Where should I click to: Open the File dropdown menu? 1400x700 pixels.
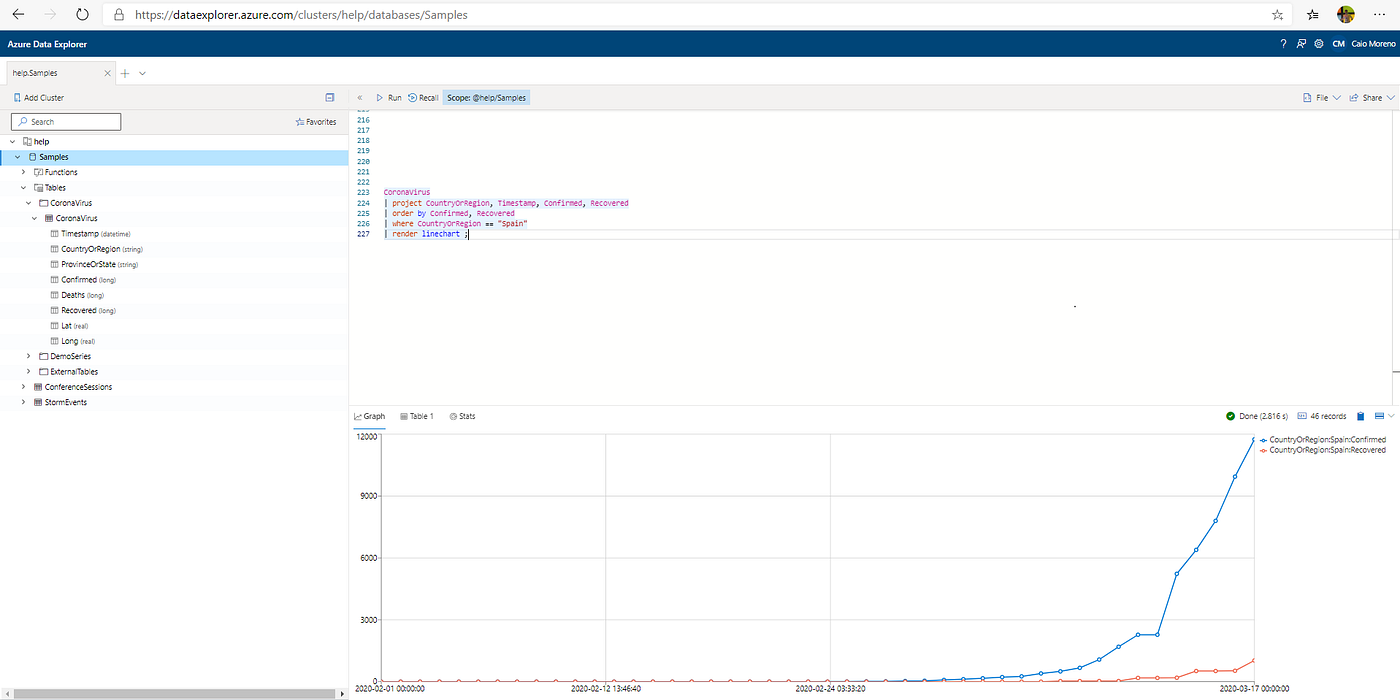(x=1321, y=97)
